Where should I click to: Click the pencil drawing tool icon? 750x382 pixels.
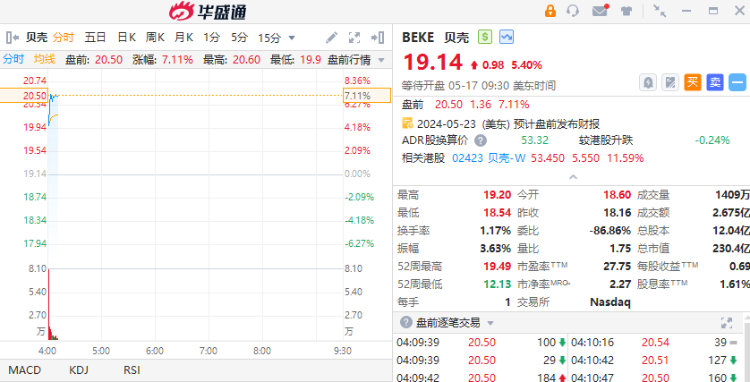[331, 37]
